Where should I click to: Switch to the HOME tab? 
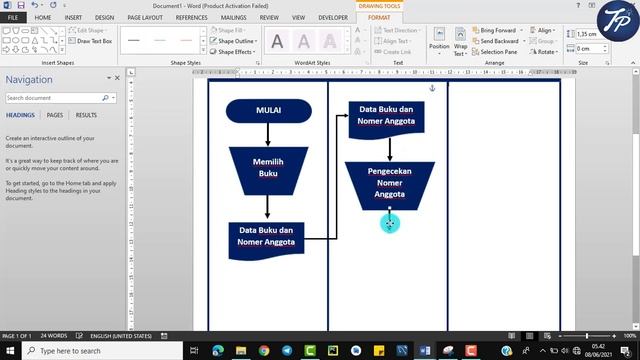click(43, 18)
